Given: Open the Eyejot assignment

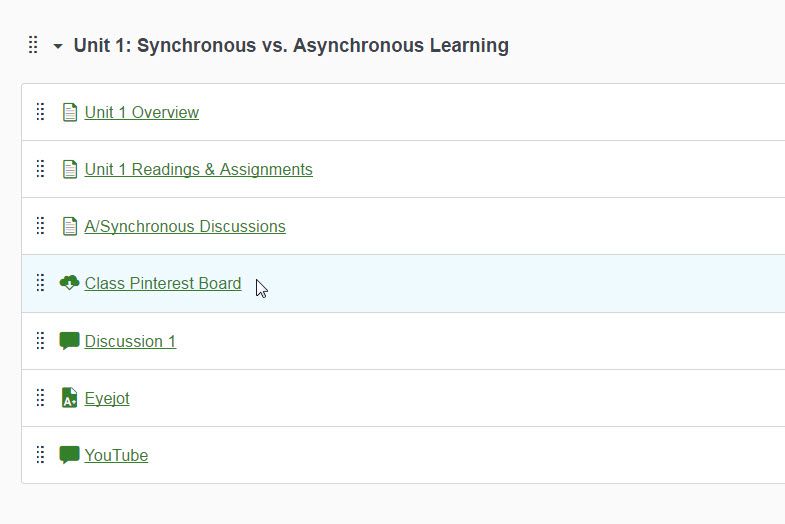Looking at the screenshot, I should pos(107,398).
